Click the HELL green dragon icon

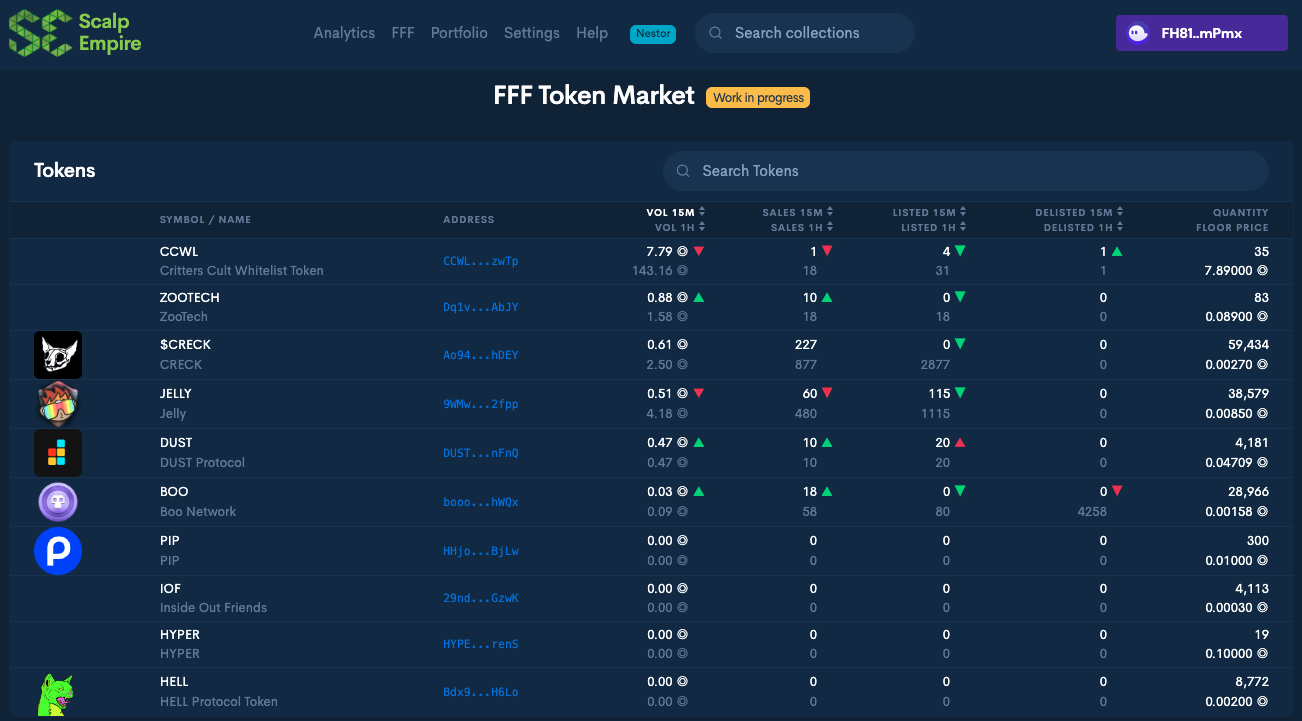click(56, 694)
